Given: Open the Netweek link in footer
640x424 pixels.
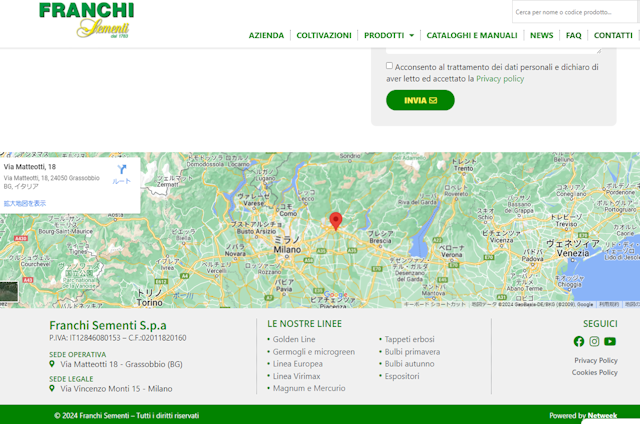Looking at the screenshot, I should pos(602,415).
